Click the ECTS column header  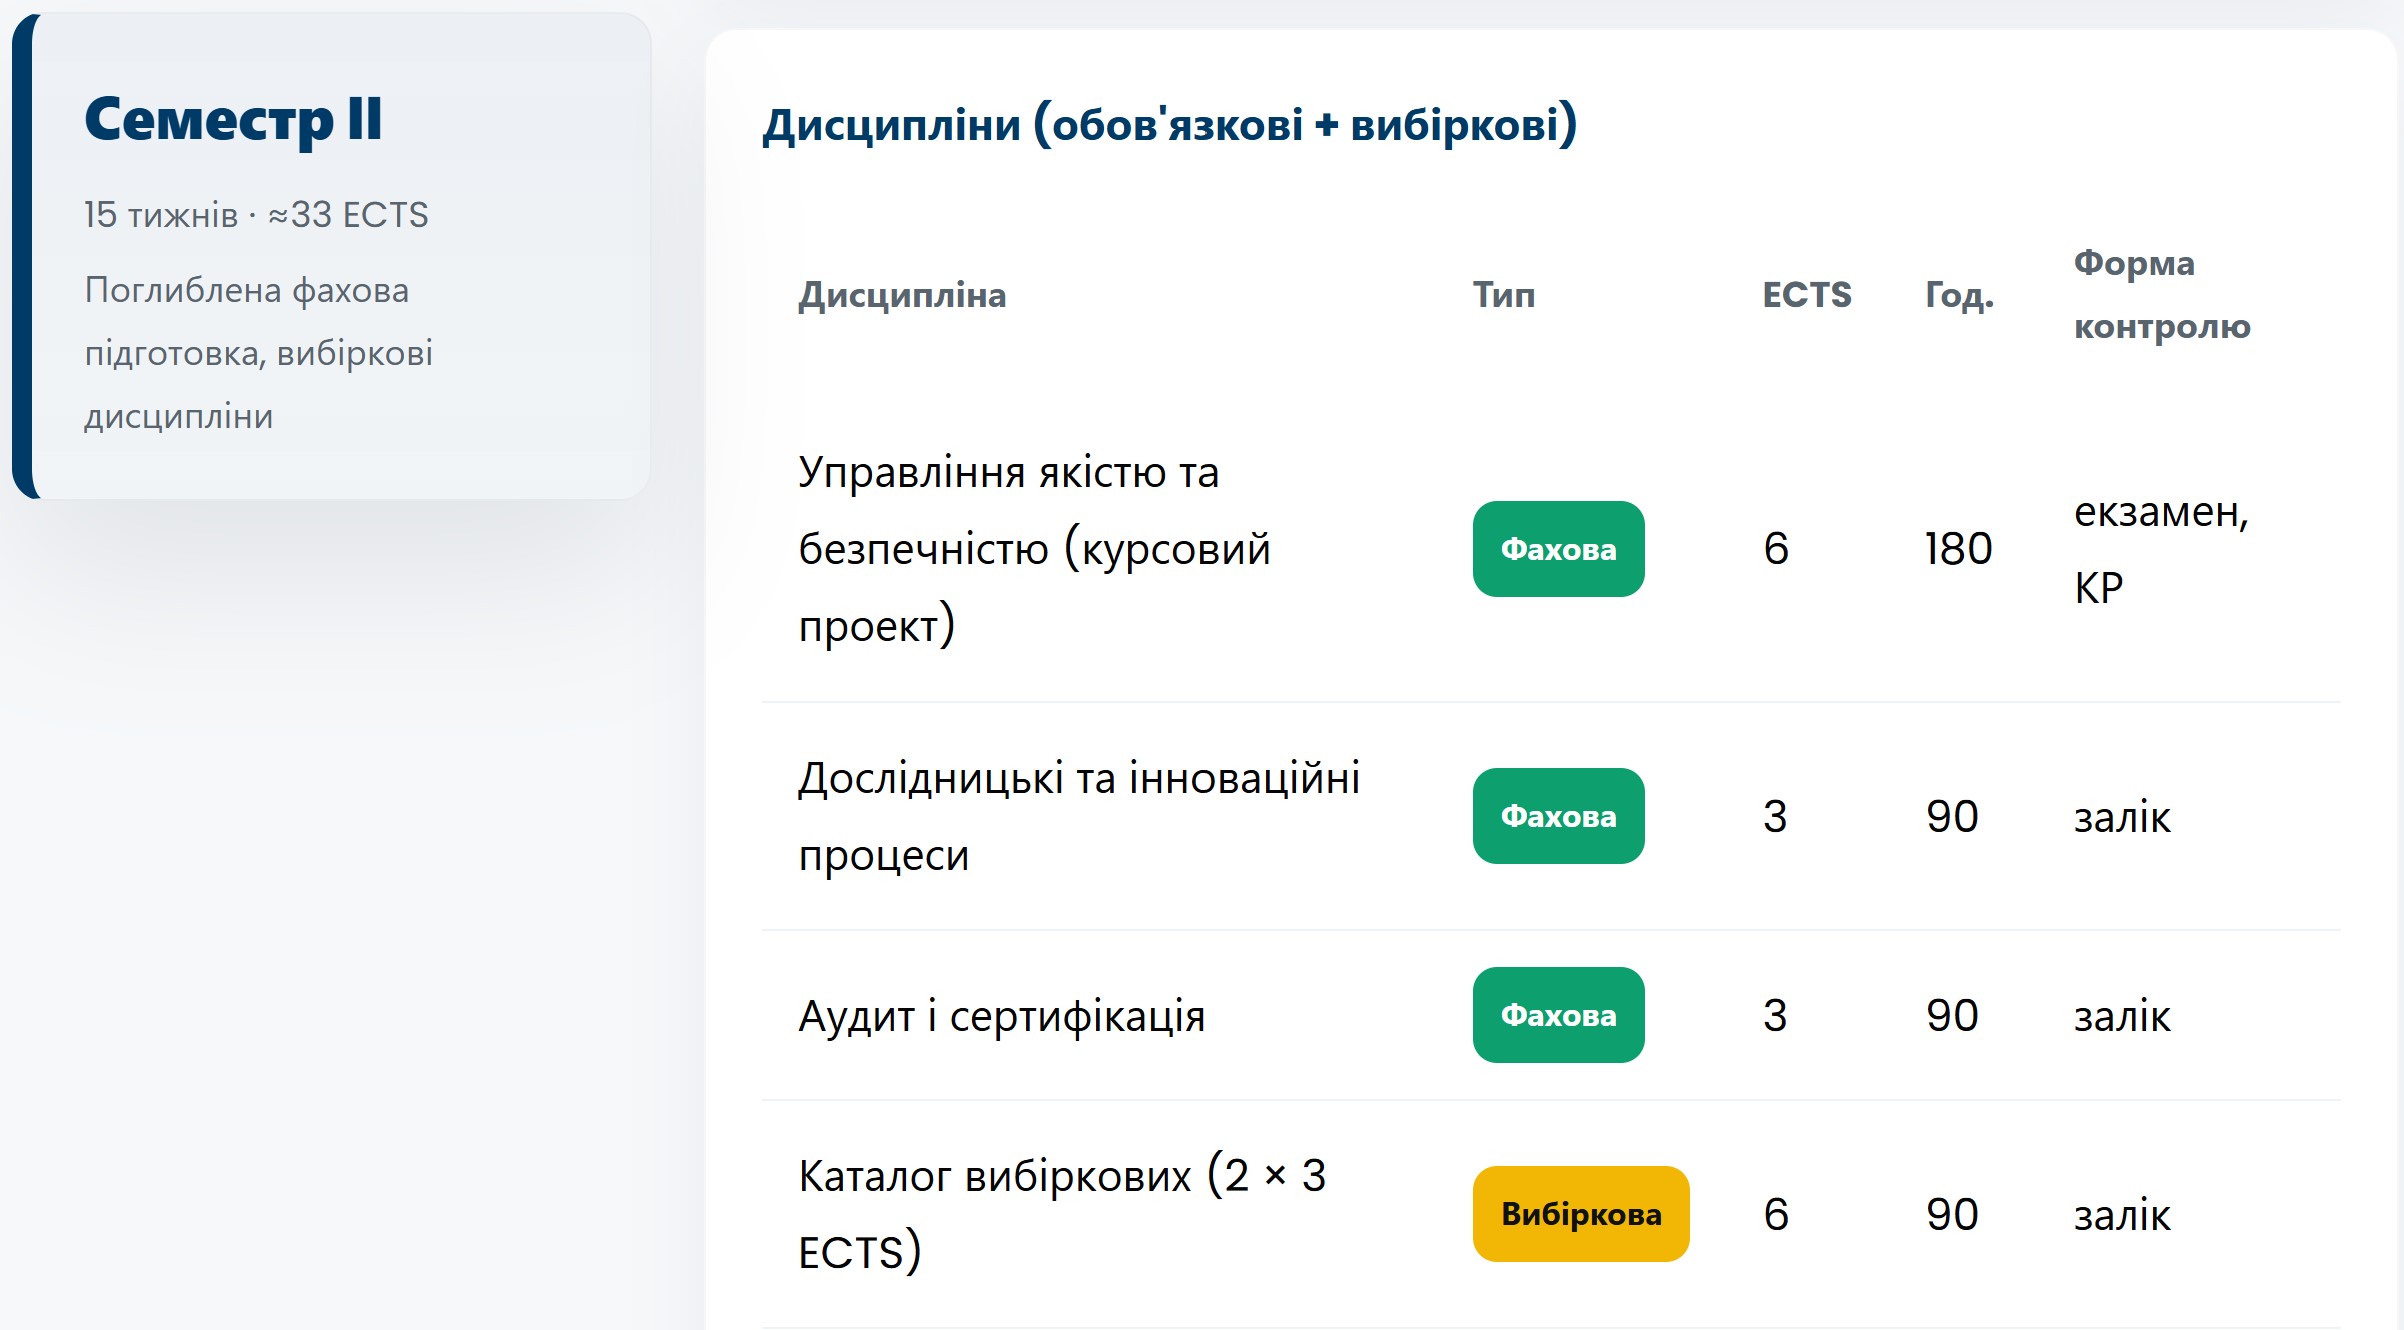tap(1806, 295)
